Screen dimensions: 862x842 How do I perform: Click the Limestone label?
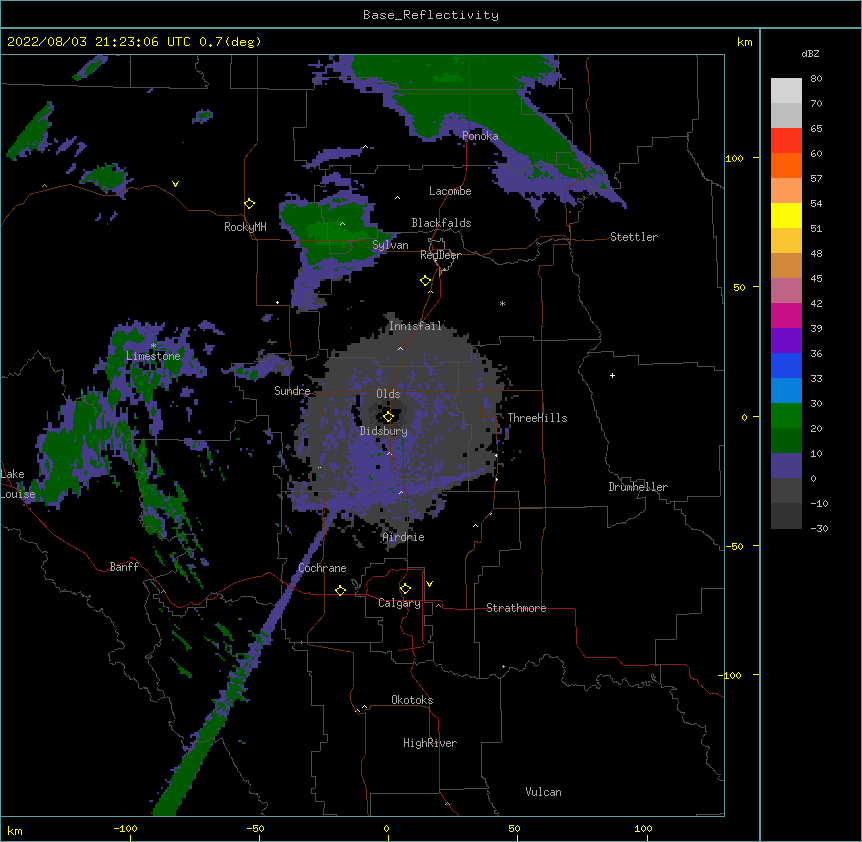pyautogui.click(x=153, y=356)
